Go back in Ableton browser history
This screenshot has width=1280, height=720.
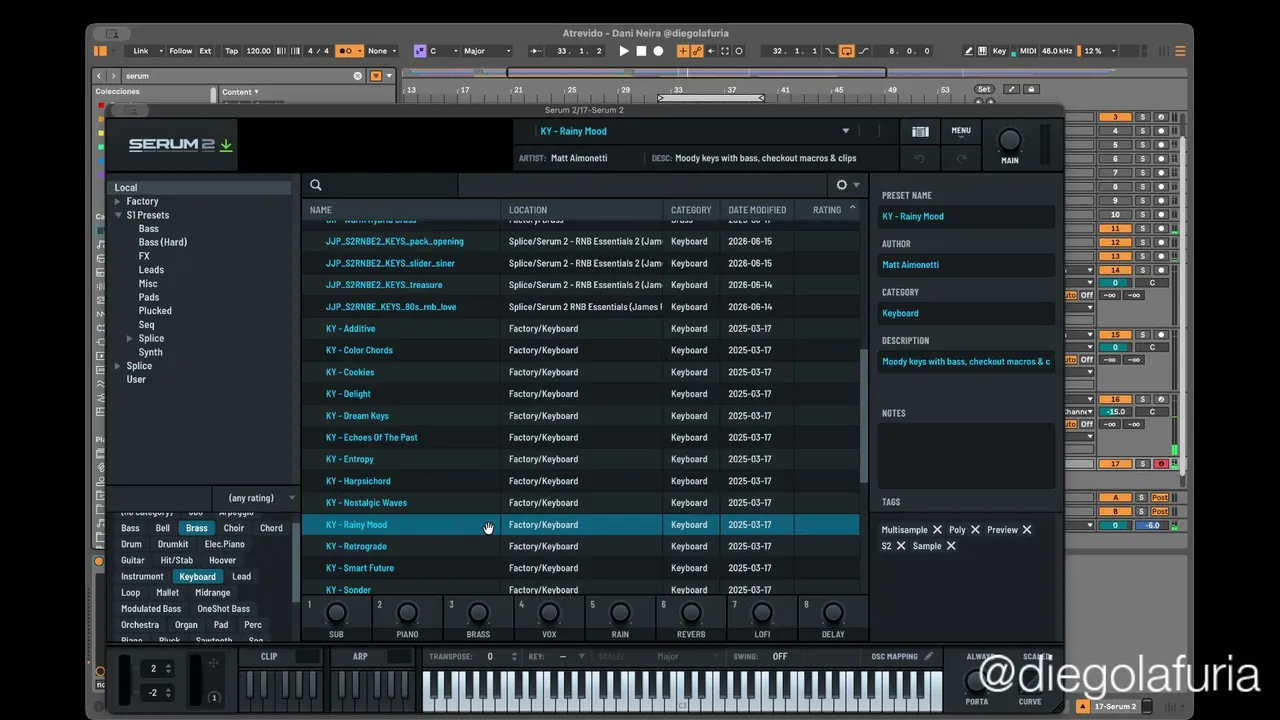click(x=99, y=76)
